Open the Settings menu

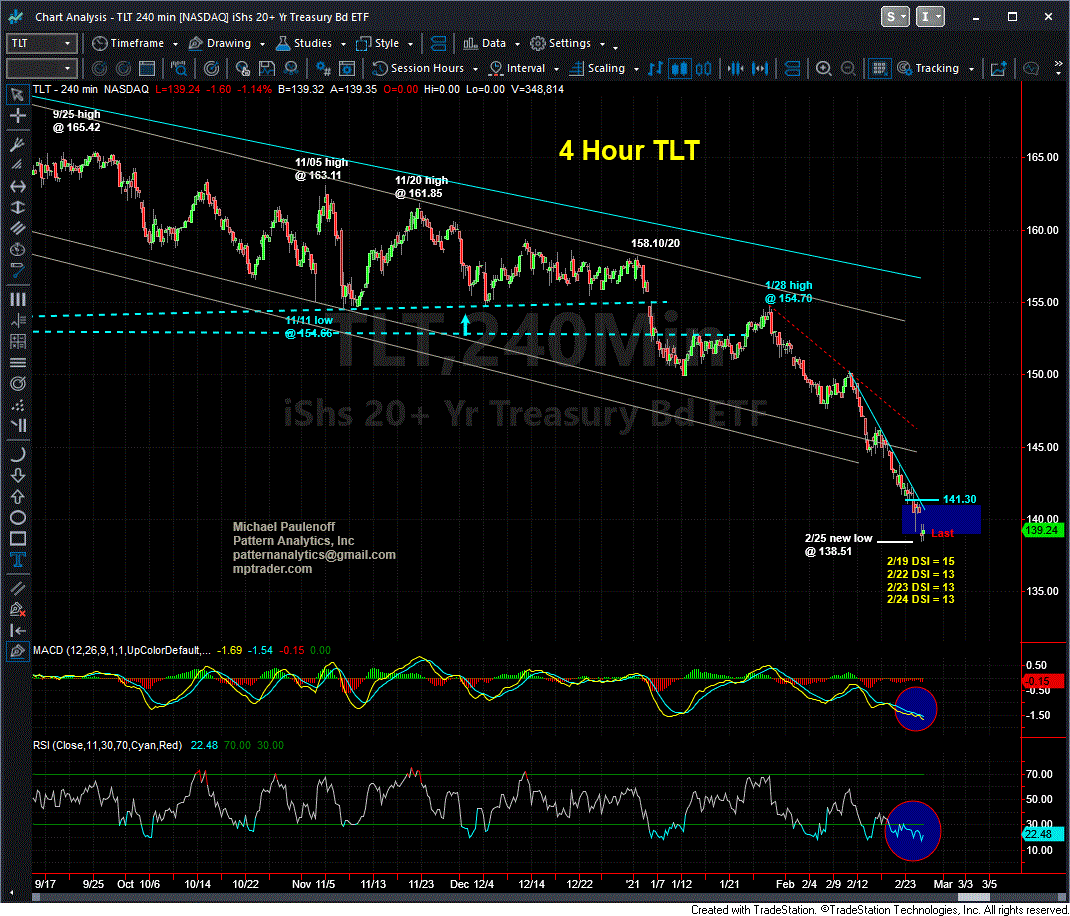(568, 44)
